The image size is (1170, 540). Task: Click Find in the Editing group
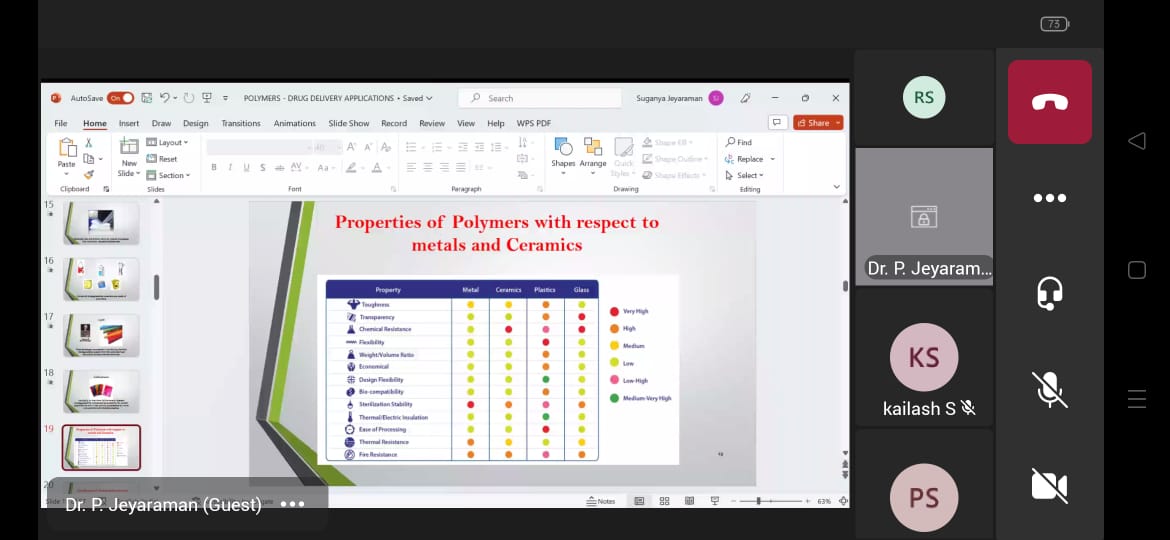pyautogui.click(x=739, y=142)
